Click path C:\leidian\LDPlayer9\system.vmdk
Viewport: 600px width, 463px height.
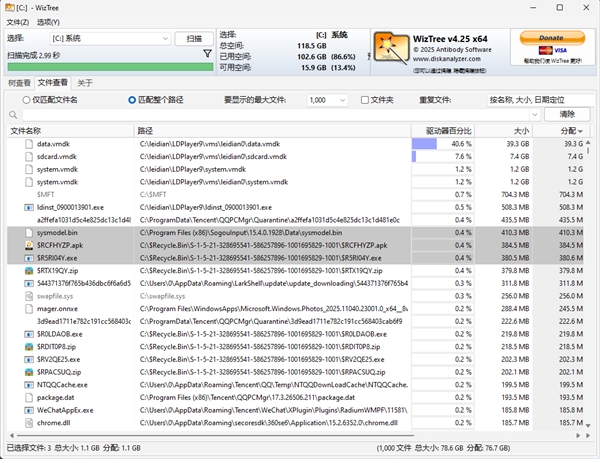pyautogui.click(x=192, y=169)
